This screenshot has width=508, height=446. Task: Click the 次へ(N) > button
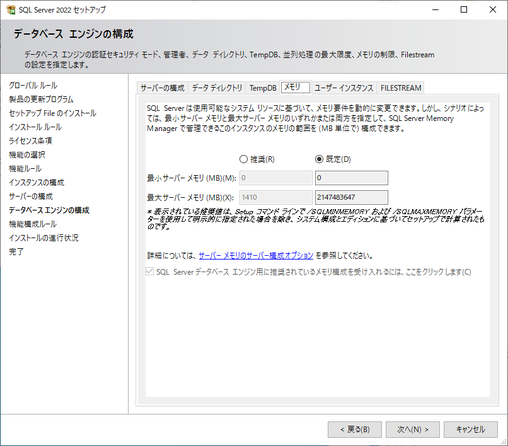(413, 429)
